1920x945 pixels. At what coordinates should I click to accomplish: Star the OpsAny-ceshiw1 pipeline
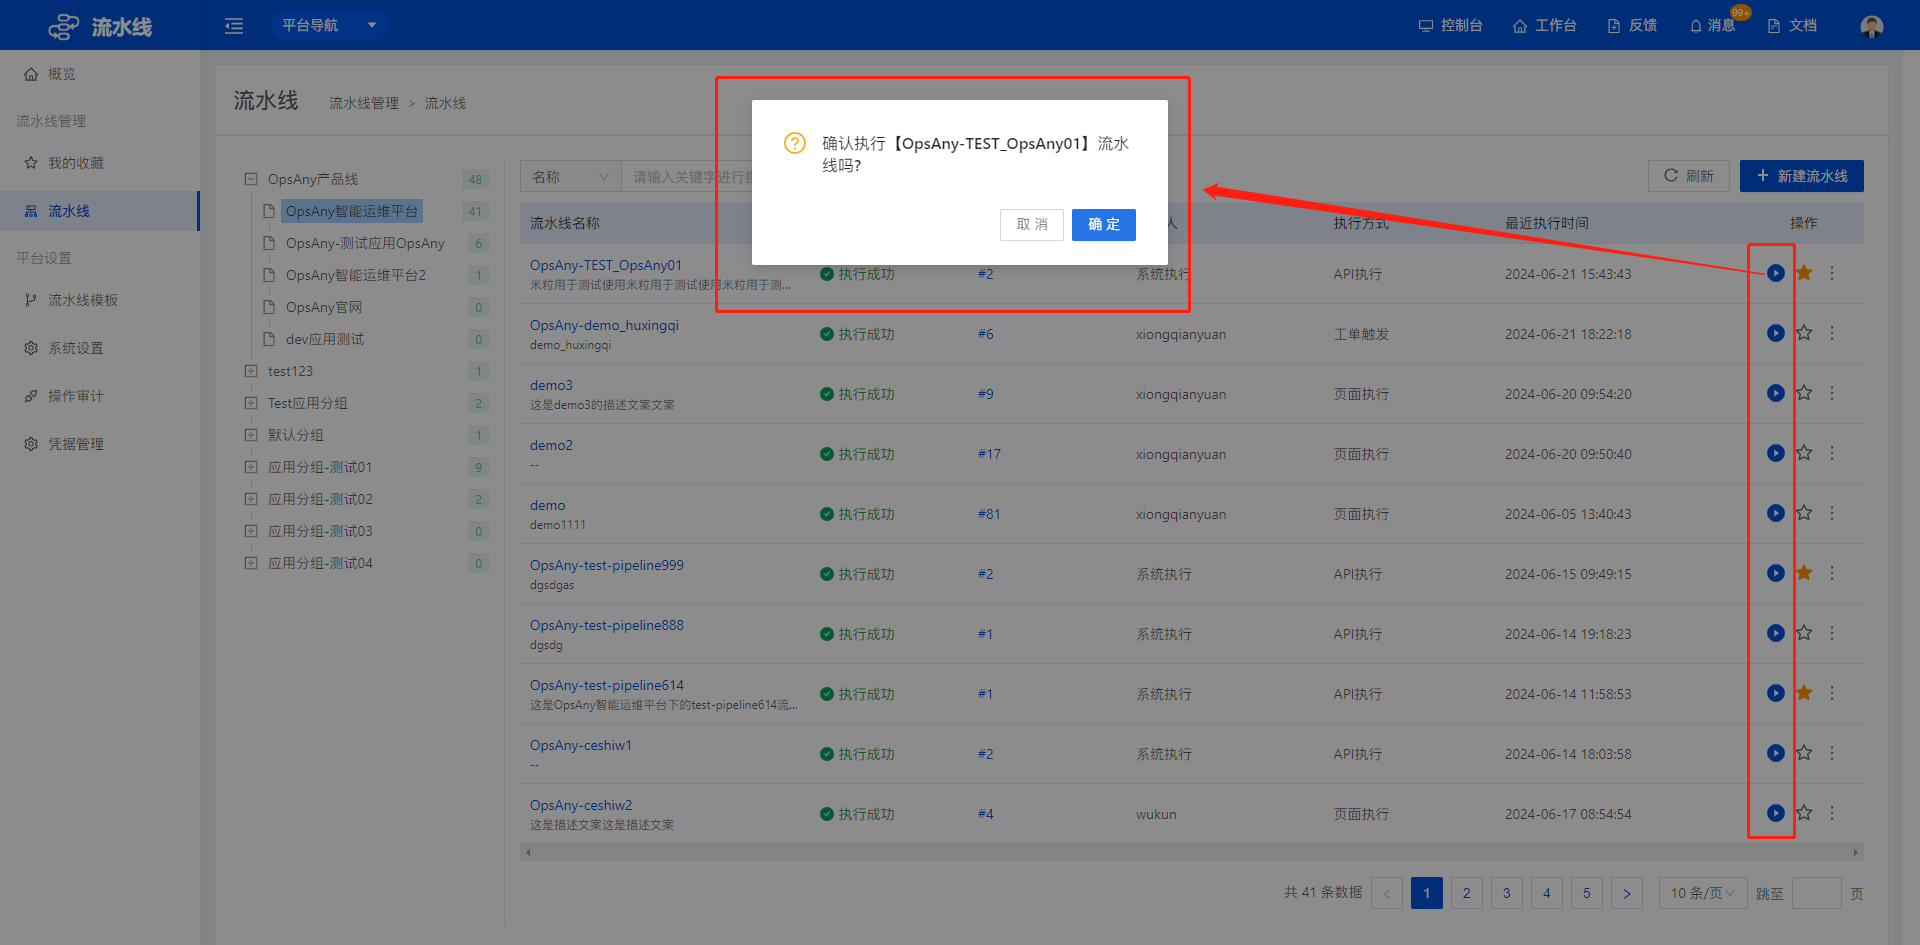[x=1804, y=753]
